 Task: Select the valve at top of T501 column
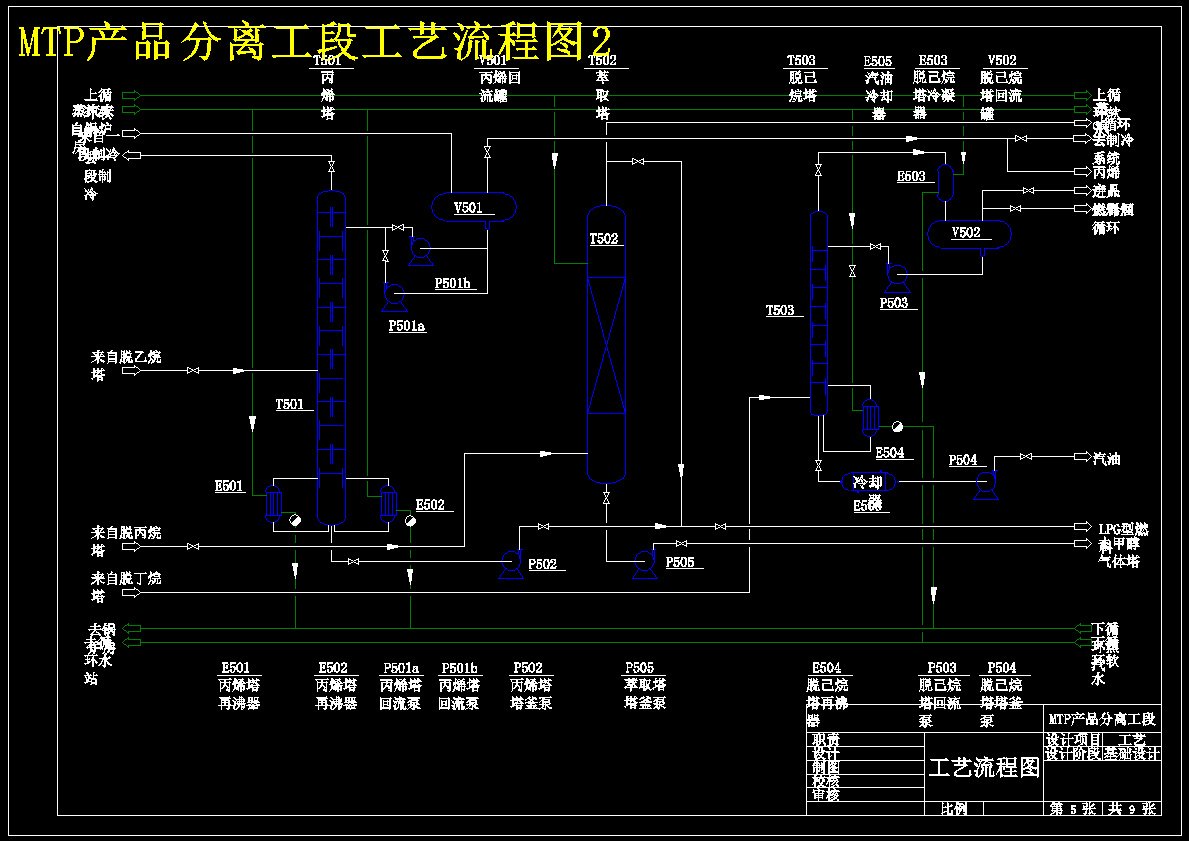331,167
